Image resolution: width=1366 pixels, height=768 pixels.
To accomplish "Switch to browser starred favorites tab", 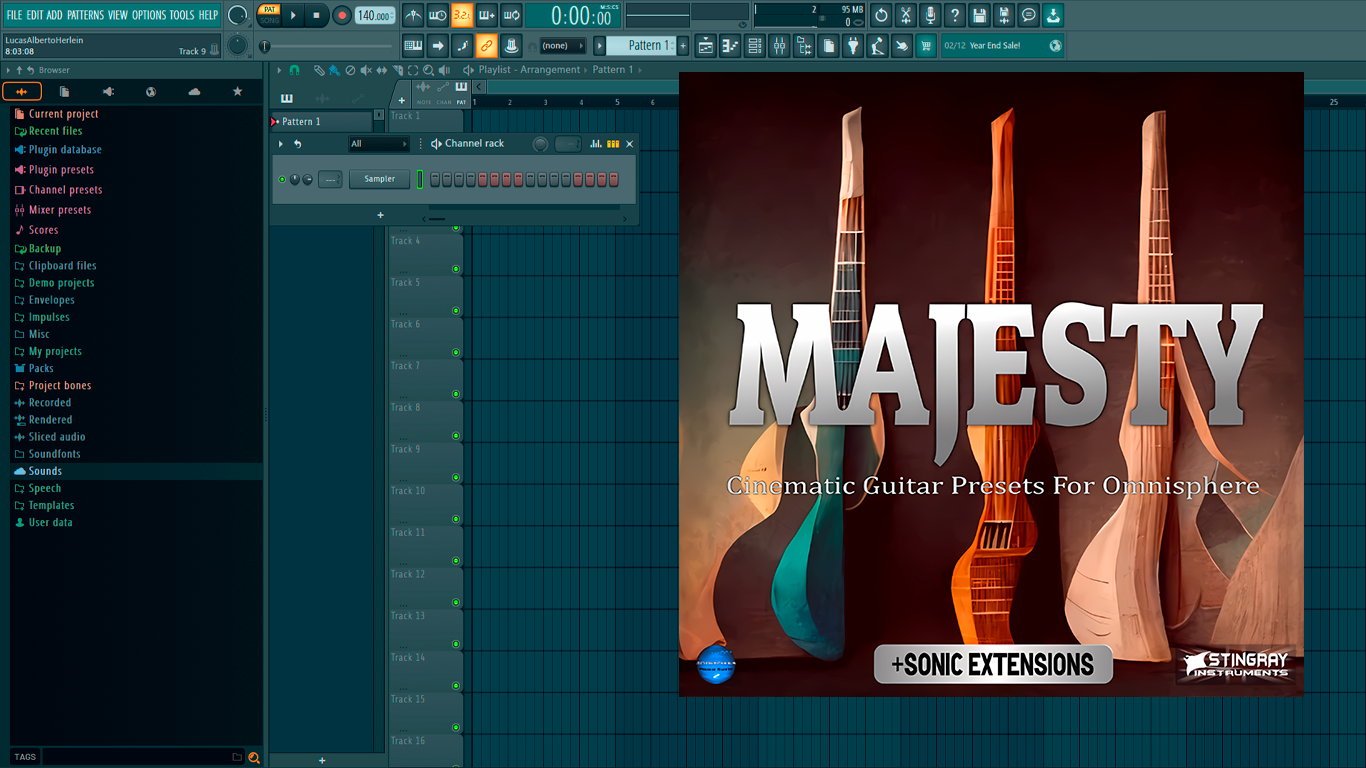I will coord(237,91).
